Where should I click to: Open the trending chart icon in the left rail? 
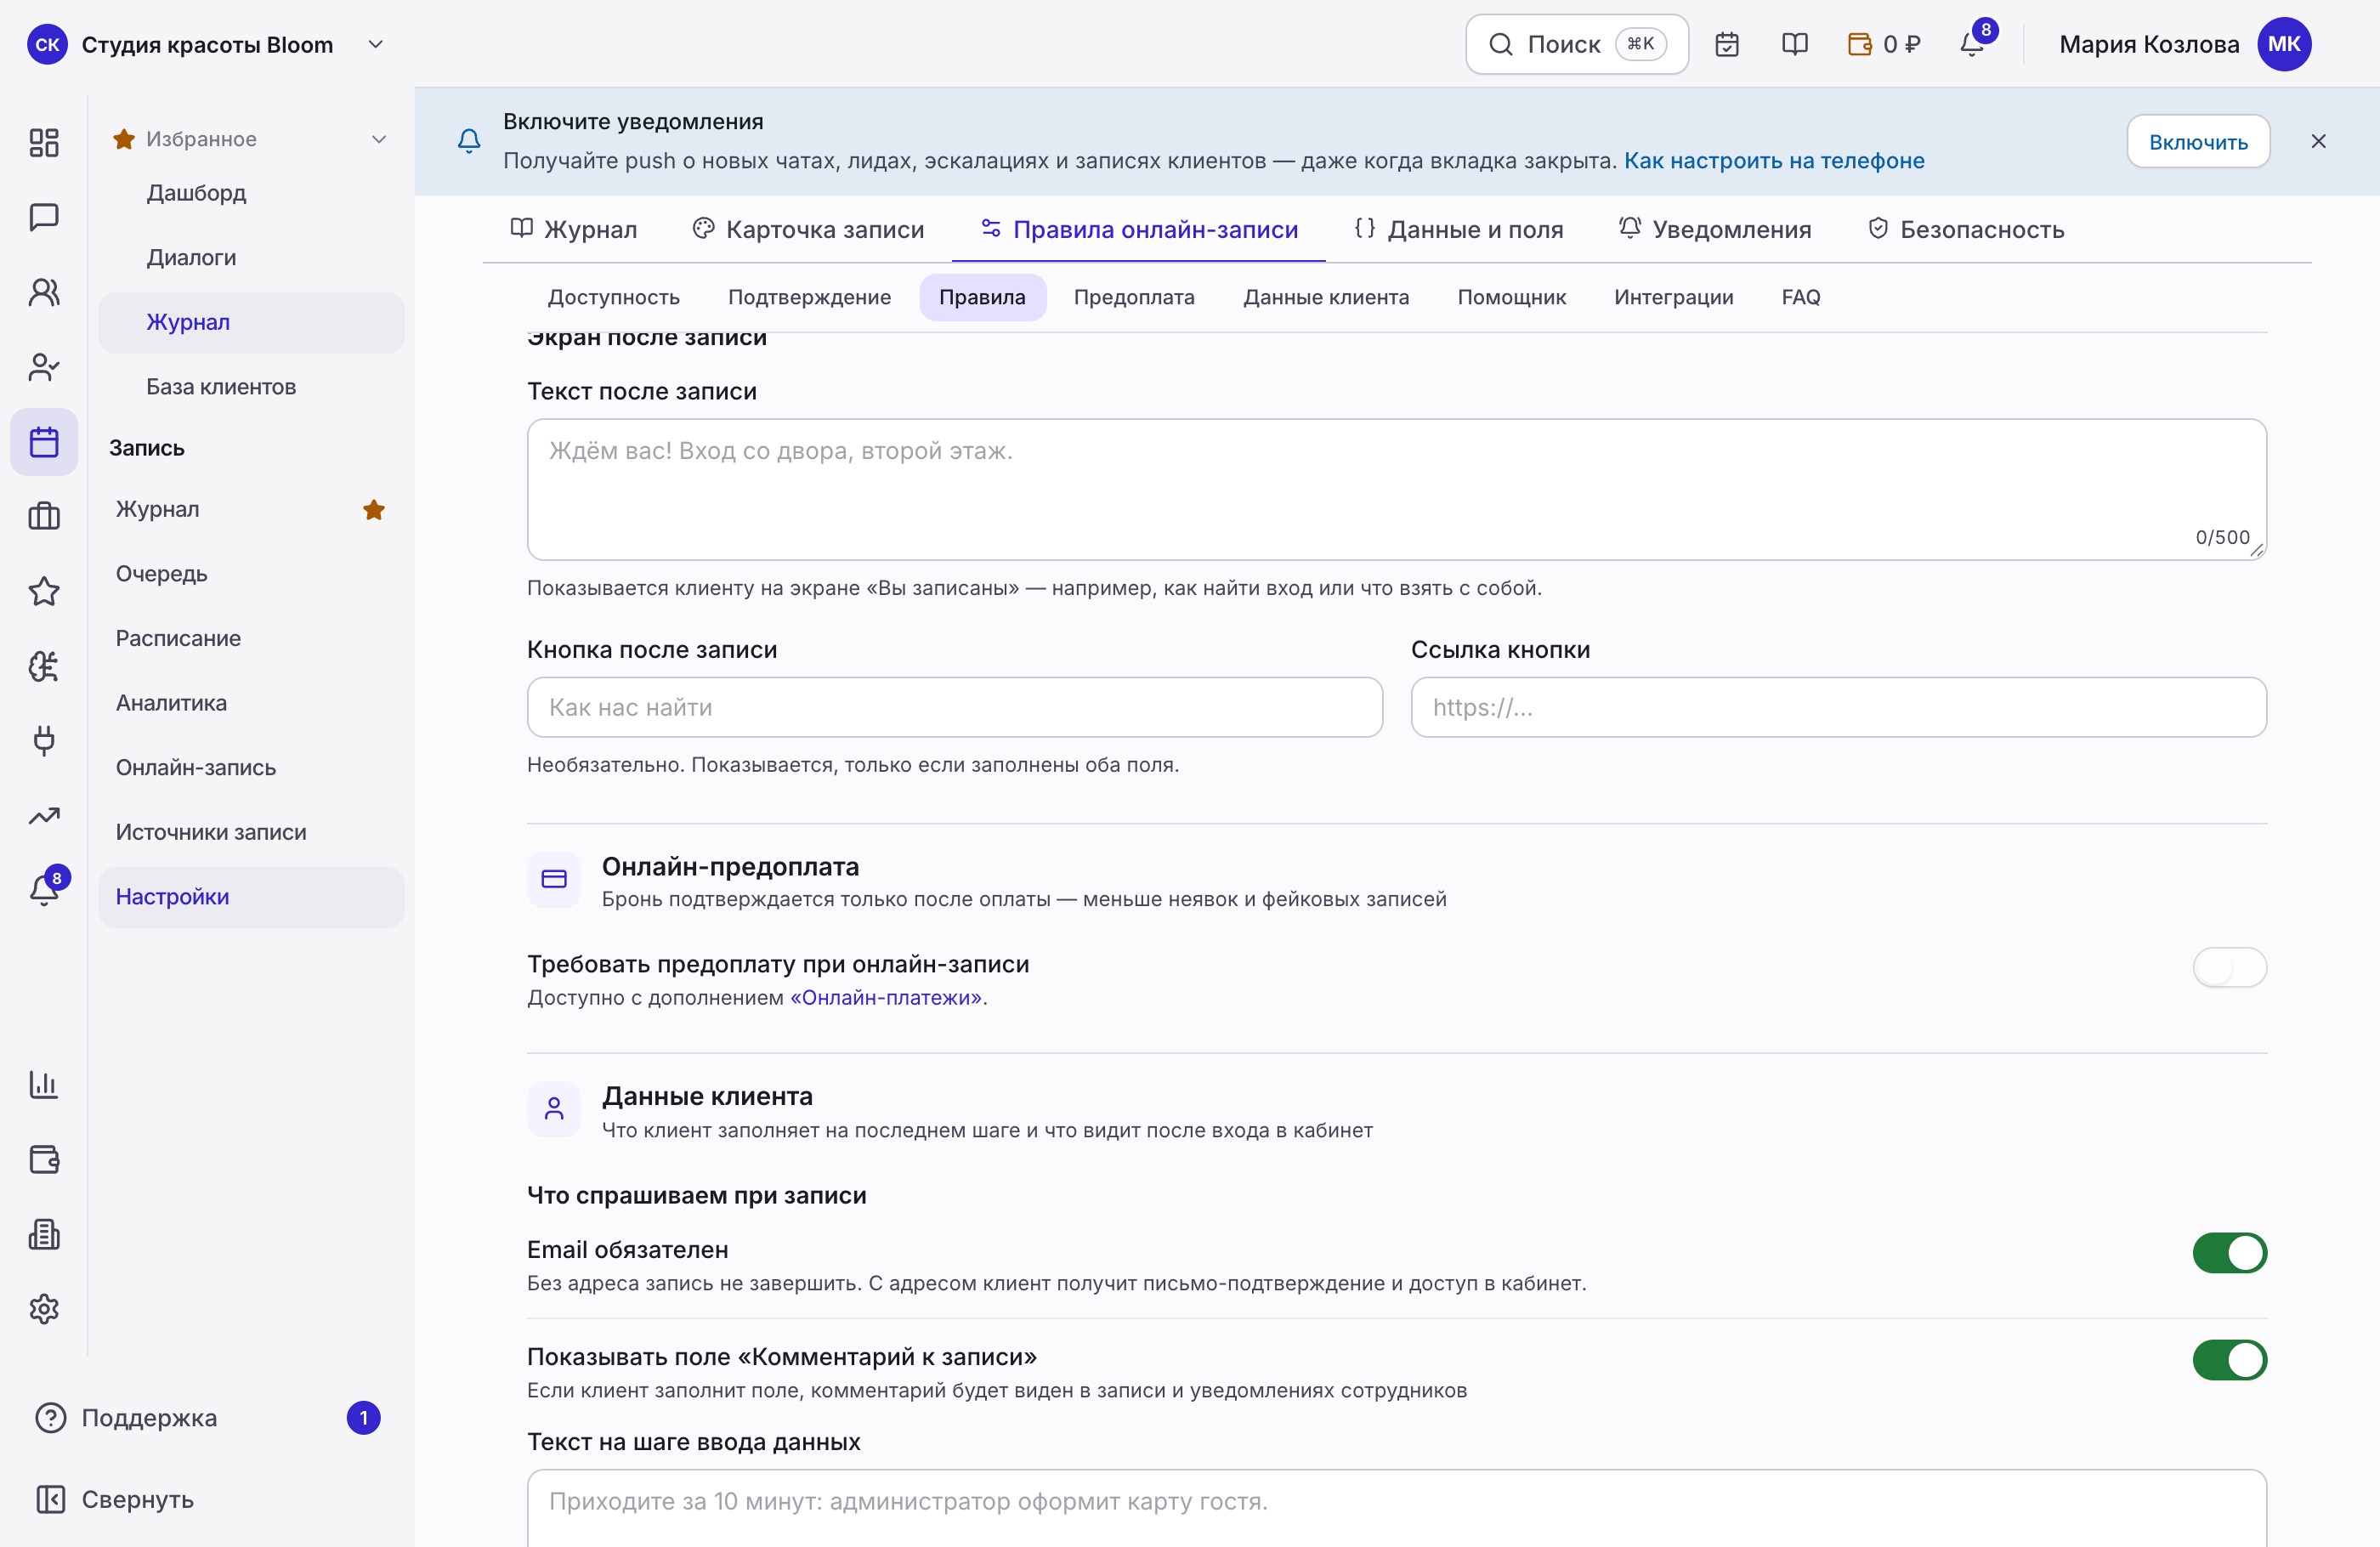(44, 816)
